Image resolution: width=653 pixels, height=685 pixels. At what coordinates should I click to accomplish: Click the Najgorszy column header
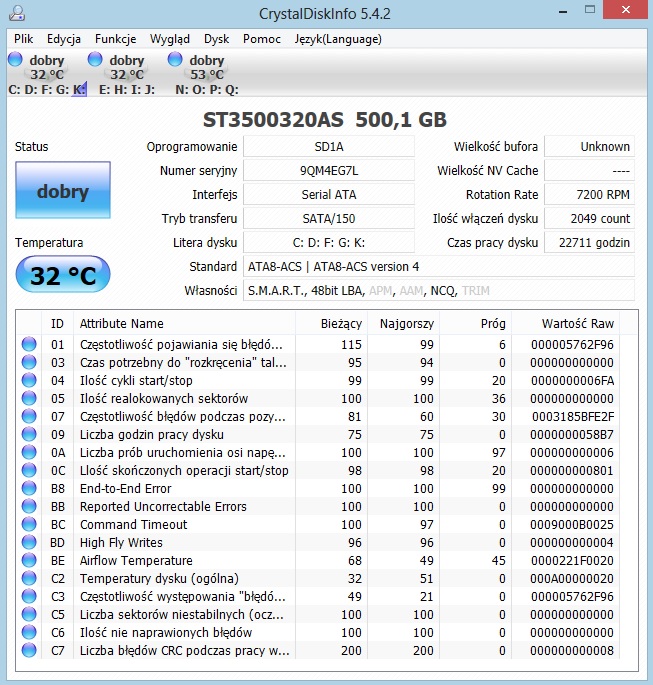[x=403, y=324]
